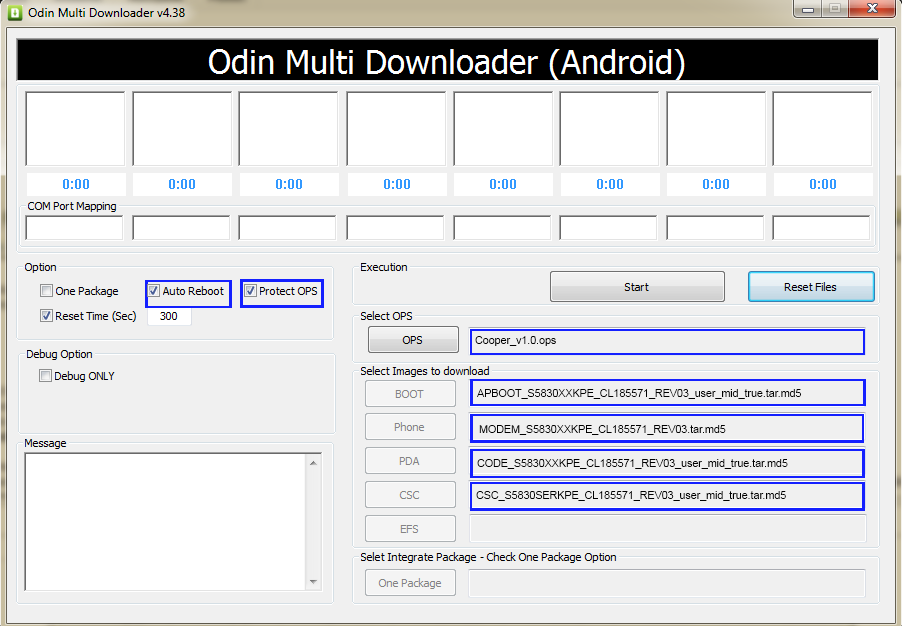Screen dimensions: 902x626
Task: Select the APBOOT_S5830XXKPE file path field
Action: click(x=667, y=393)
